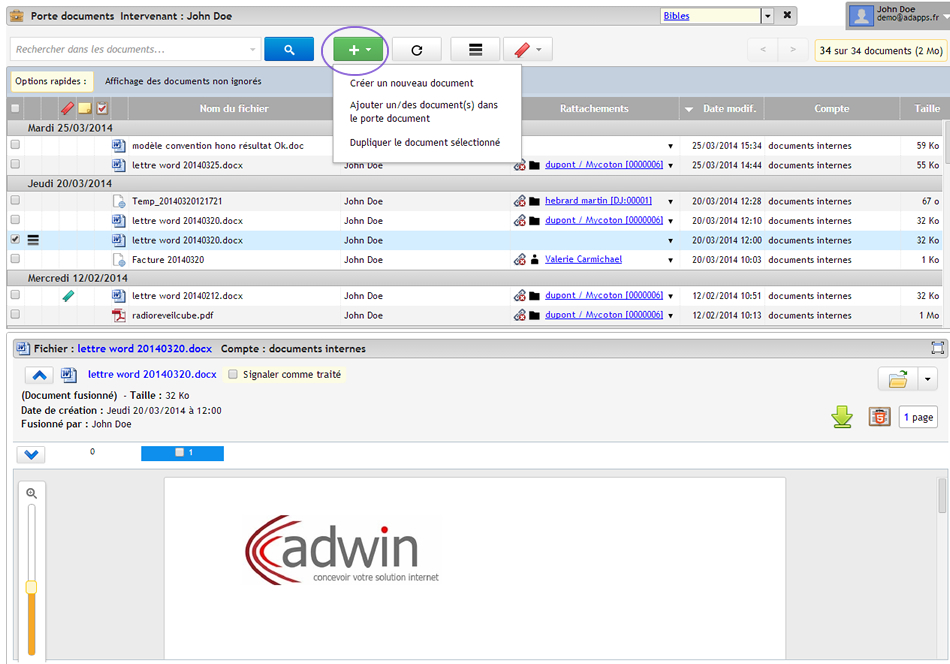
Task: Click the treated checkmark column header icon
Action: click(102, 108)
